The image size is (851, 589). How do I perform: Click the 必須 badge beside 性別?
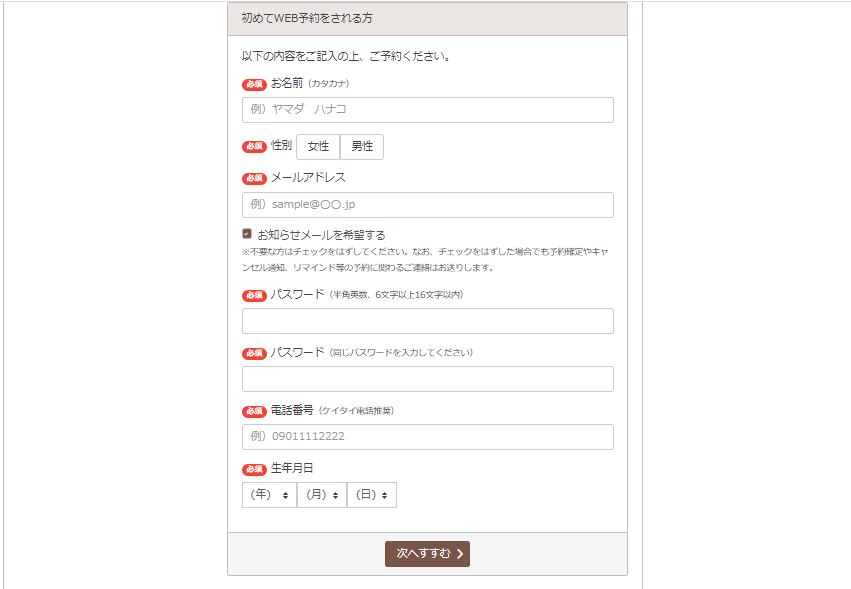(254, 147)
